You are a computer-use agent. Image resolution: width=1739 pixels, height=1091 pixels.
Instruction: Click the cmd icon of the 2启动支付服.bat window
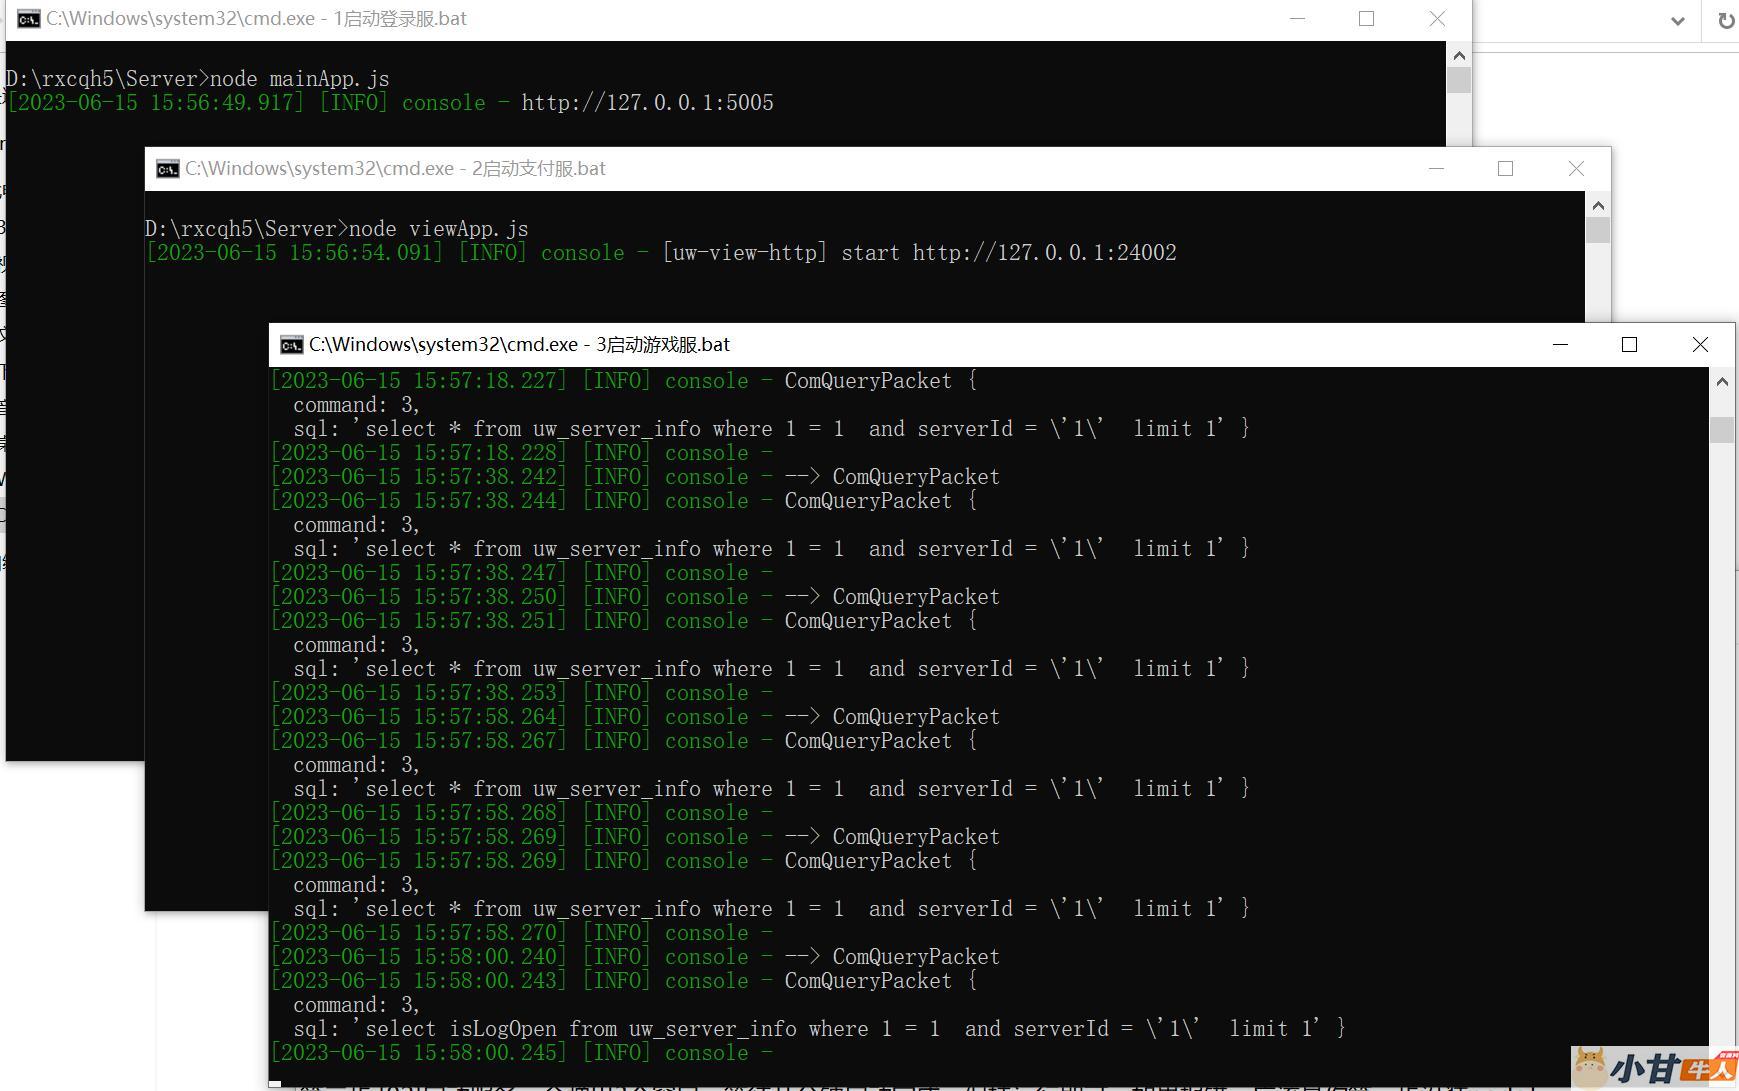coord(167,169)
